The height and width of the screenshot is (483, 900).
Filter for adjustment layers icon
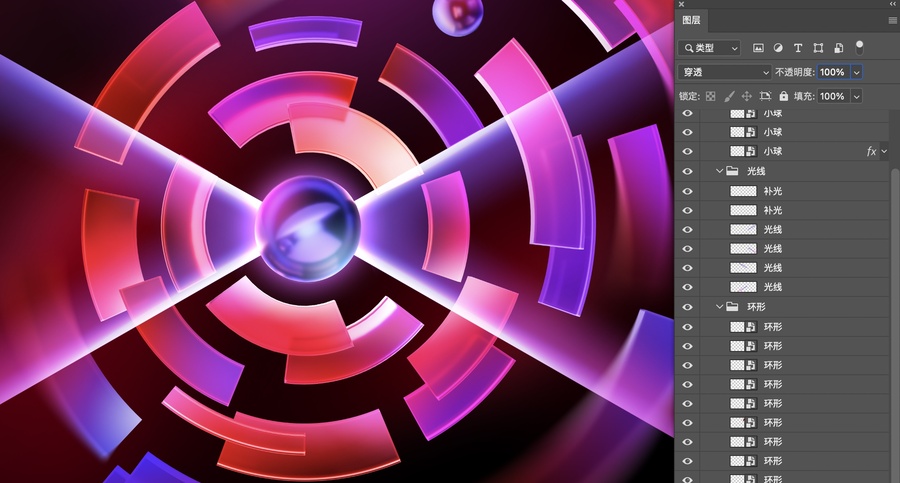click(778, 48)
